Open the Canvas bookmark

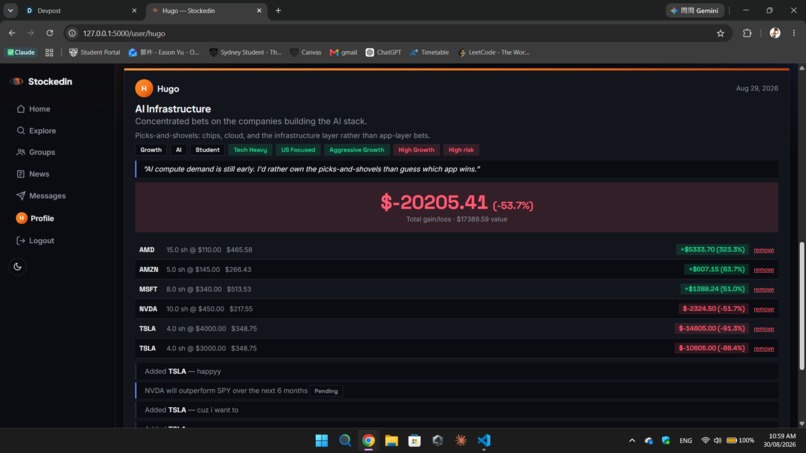306,52
